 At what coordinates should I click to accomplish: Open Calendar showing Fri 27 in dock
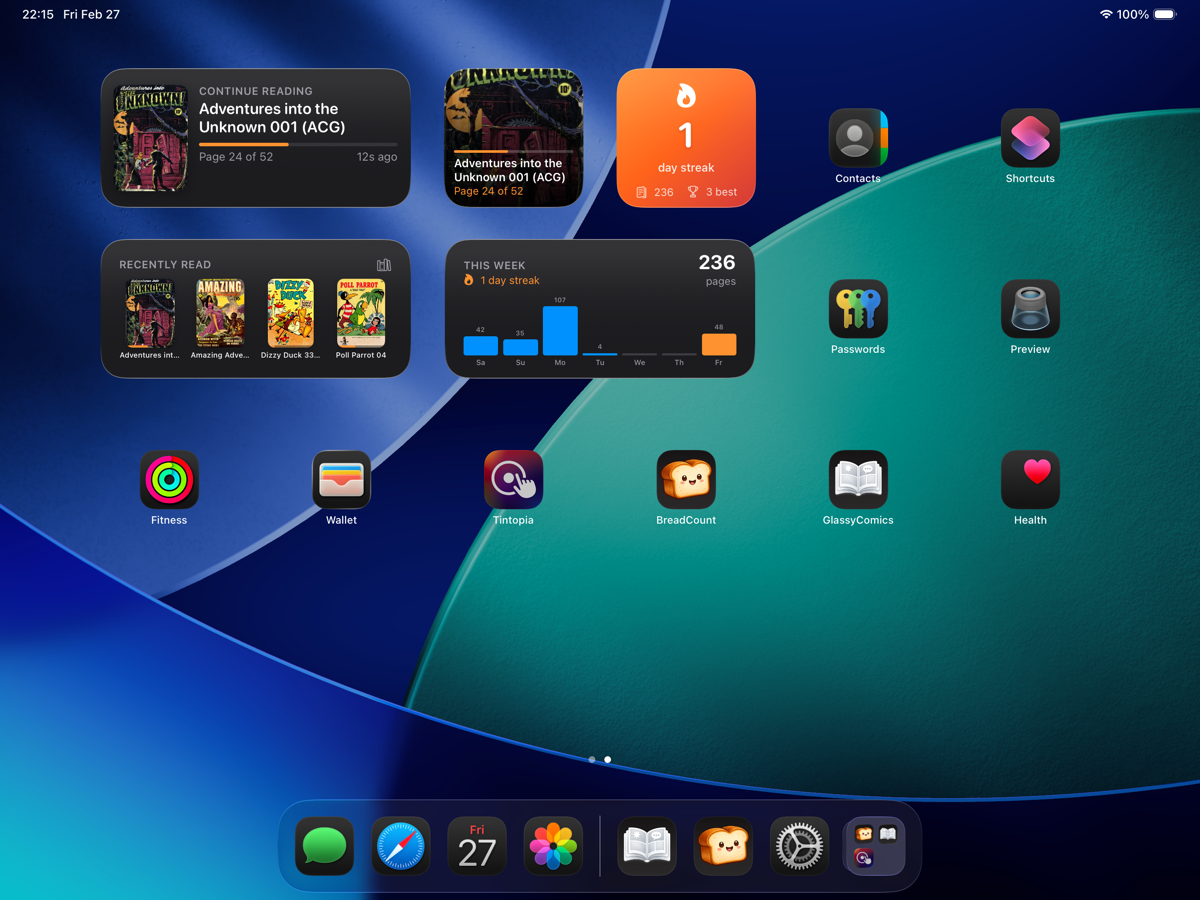coord(477,846)
